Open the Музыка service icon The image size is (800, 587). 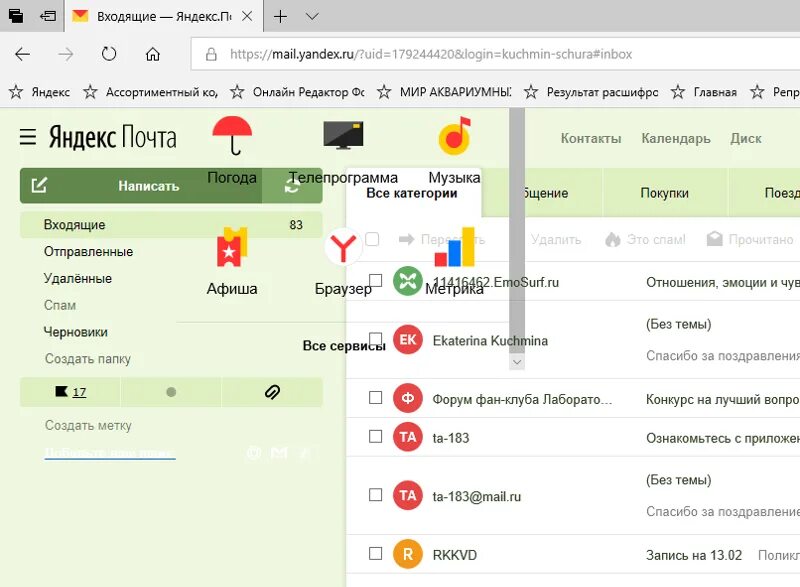click(x=455, y=136)
